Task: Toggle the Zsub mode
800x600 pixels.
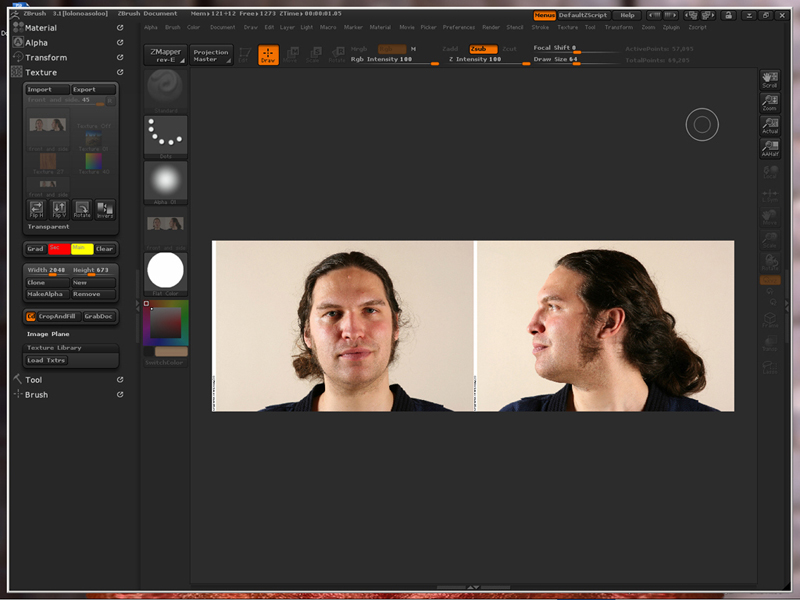Action: (483, 48)
